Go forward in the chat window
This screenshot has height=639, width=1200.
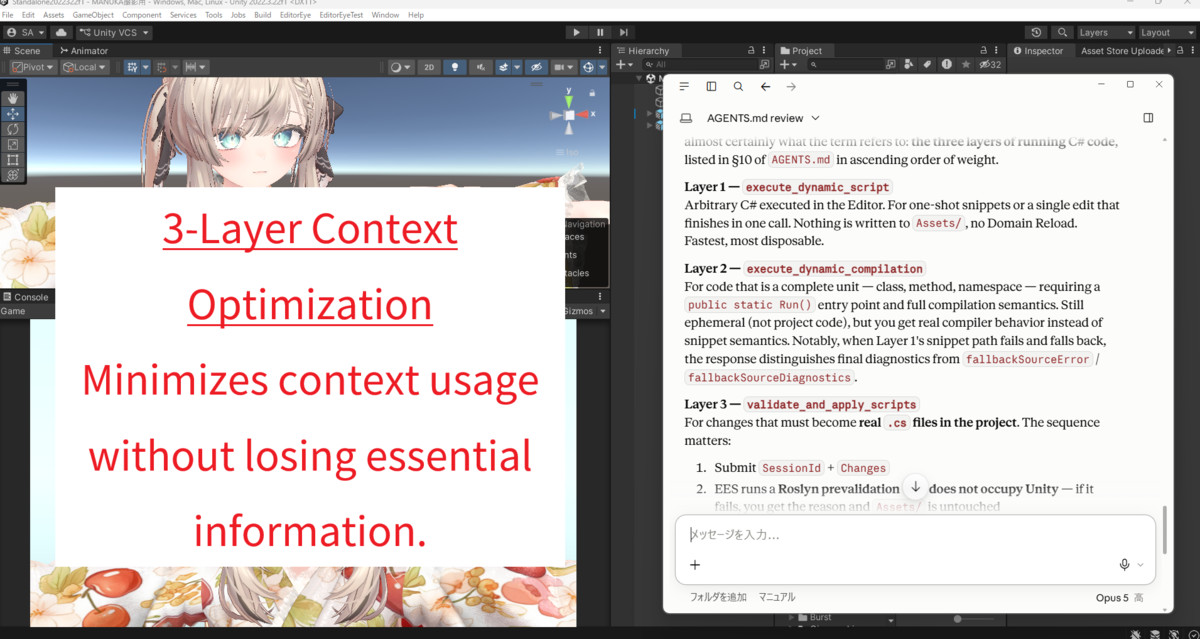click(x=791, y=87)
